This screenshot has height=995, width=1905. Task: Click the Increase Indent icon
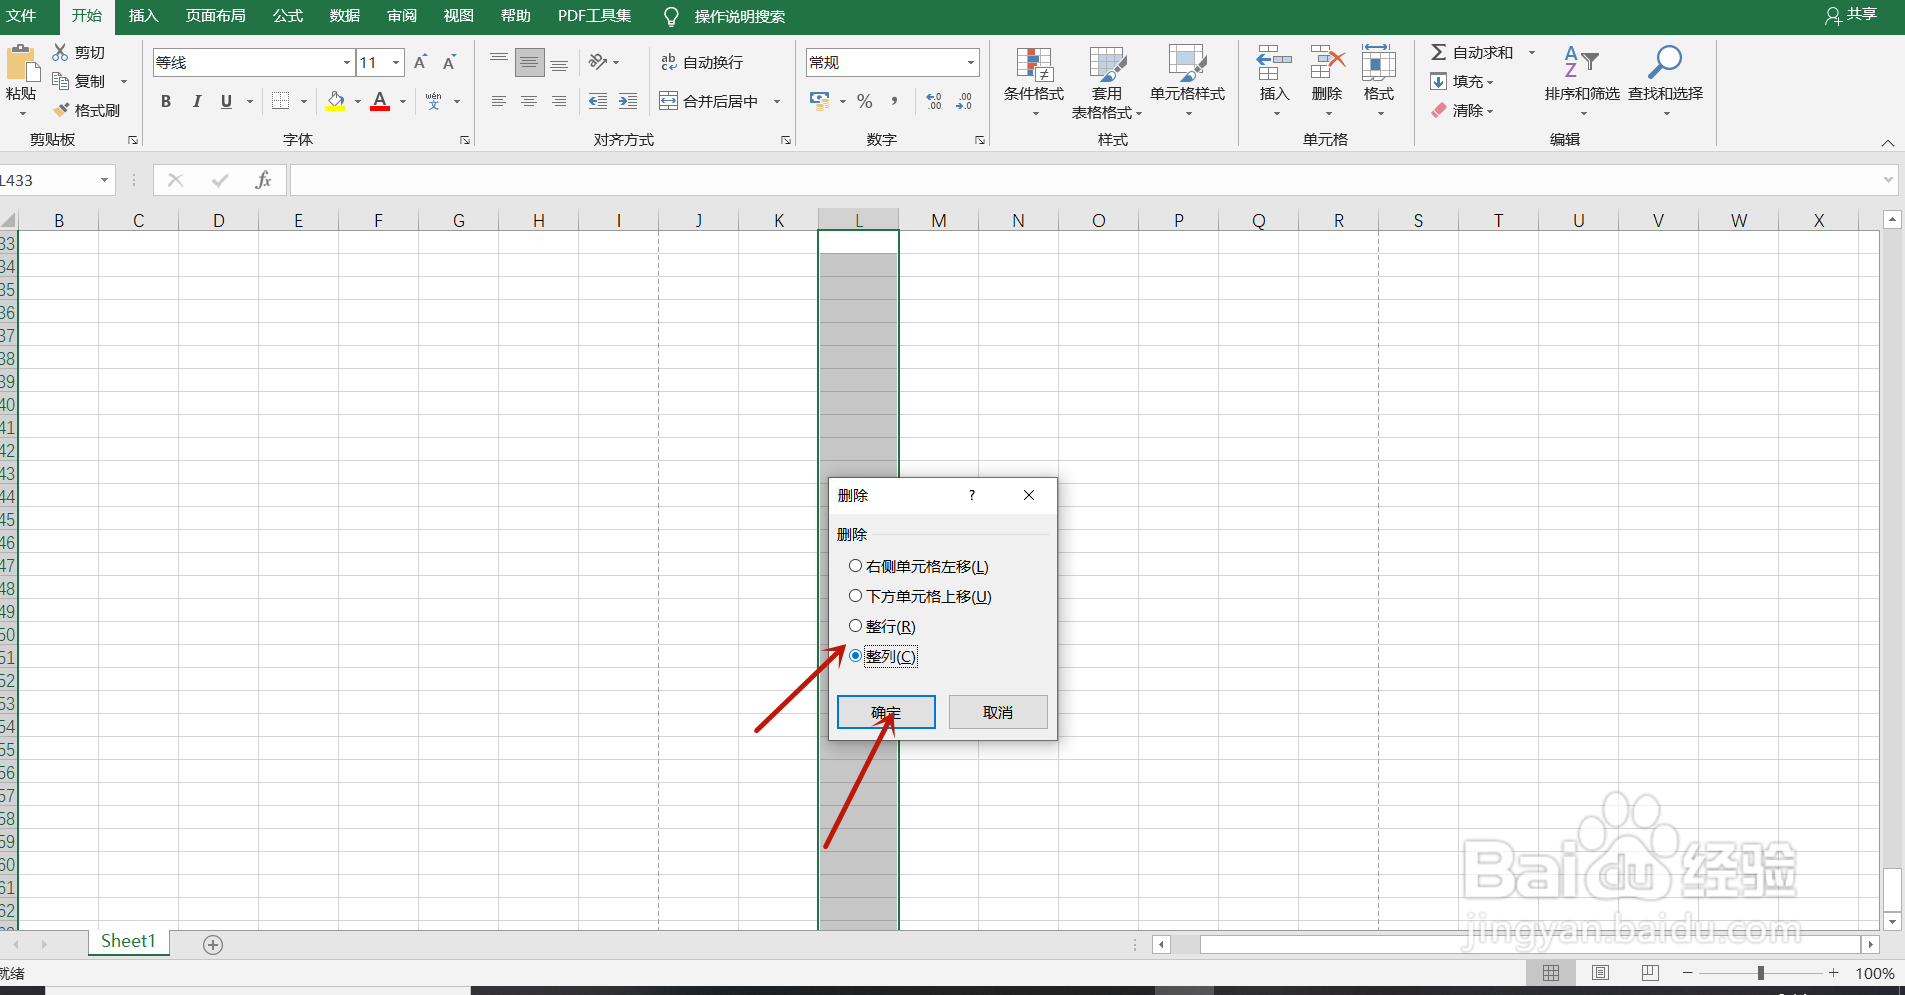point(628,101)
